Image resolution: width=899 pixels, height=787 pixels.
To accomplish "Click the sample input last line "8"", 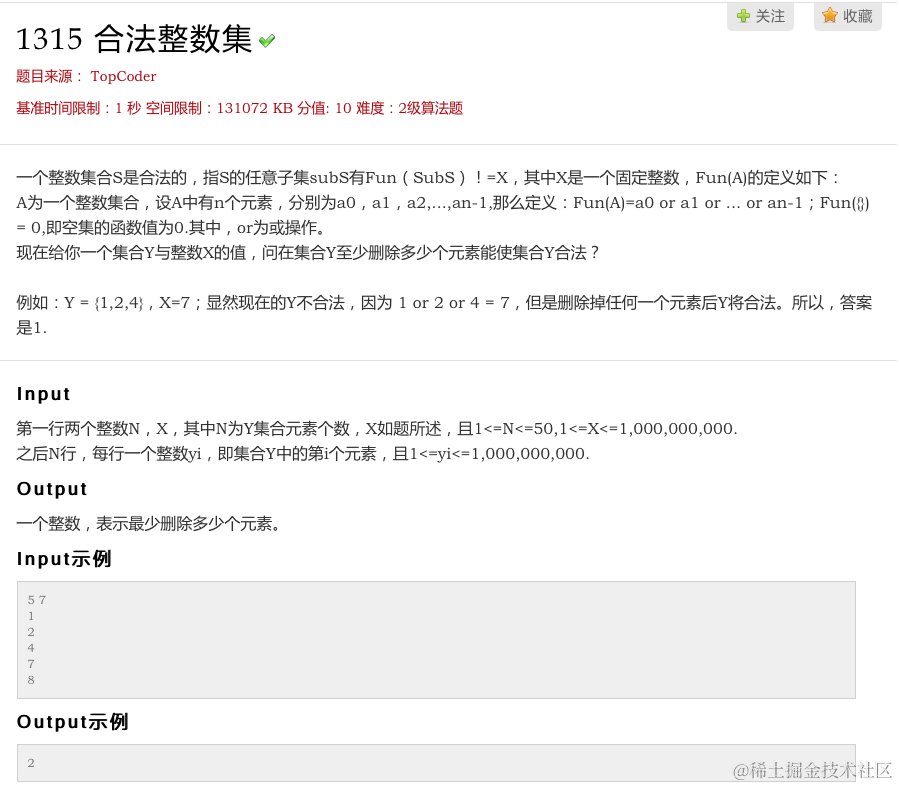I will point(31,680).
